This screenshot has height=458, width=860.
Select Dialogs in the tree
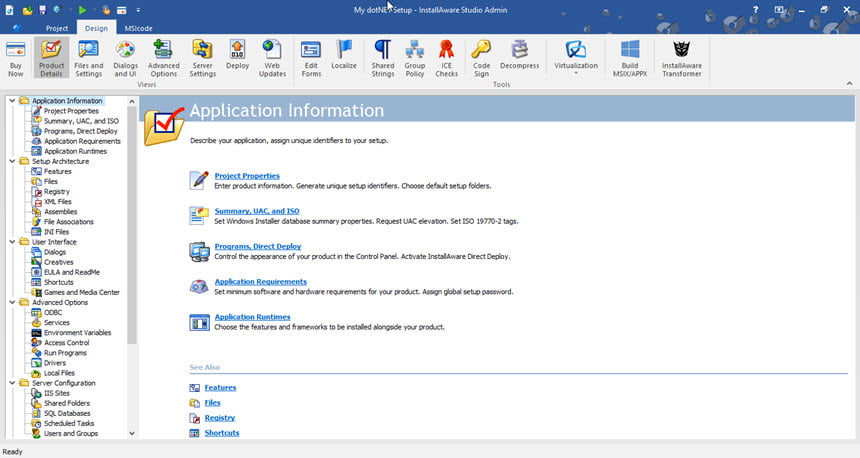pyautogui.click(x=55, y=252)
